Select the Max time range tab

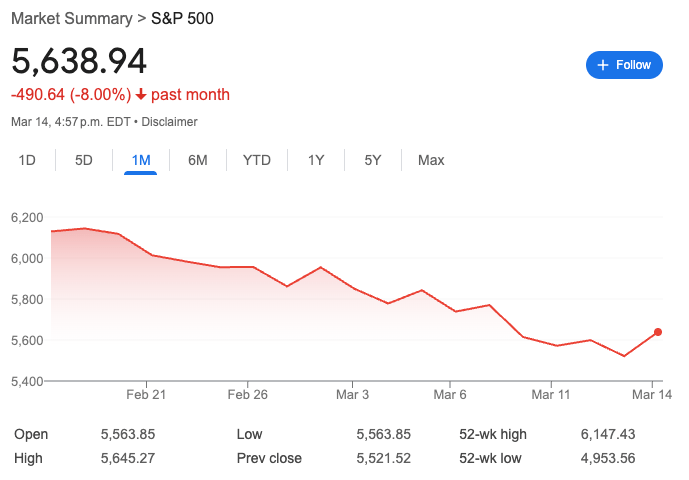(431, 160)
